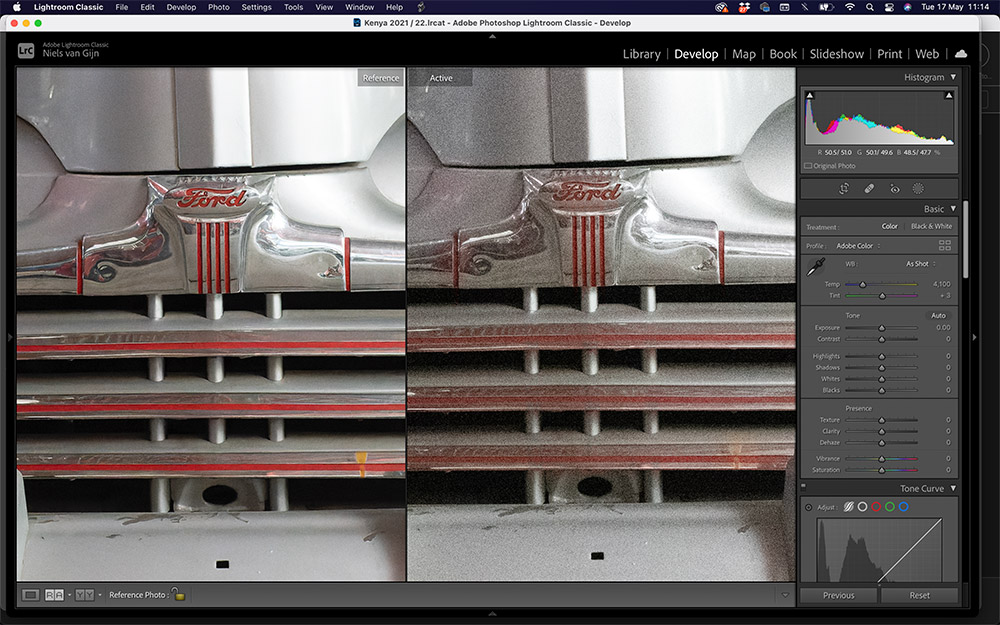Image resolution: width=1000 pixels, height=625 pixels.
Task: Toggle the shadow clipping indicator in histogram
Action: pos(809,96)
